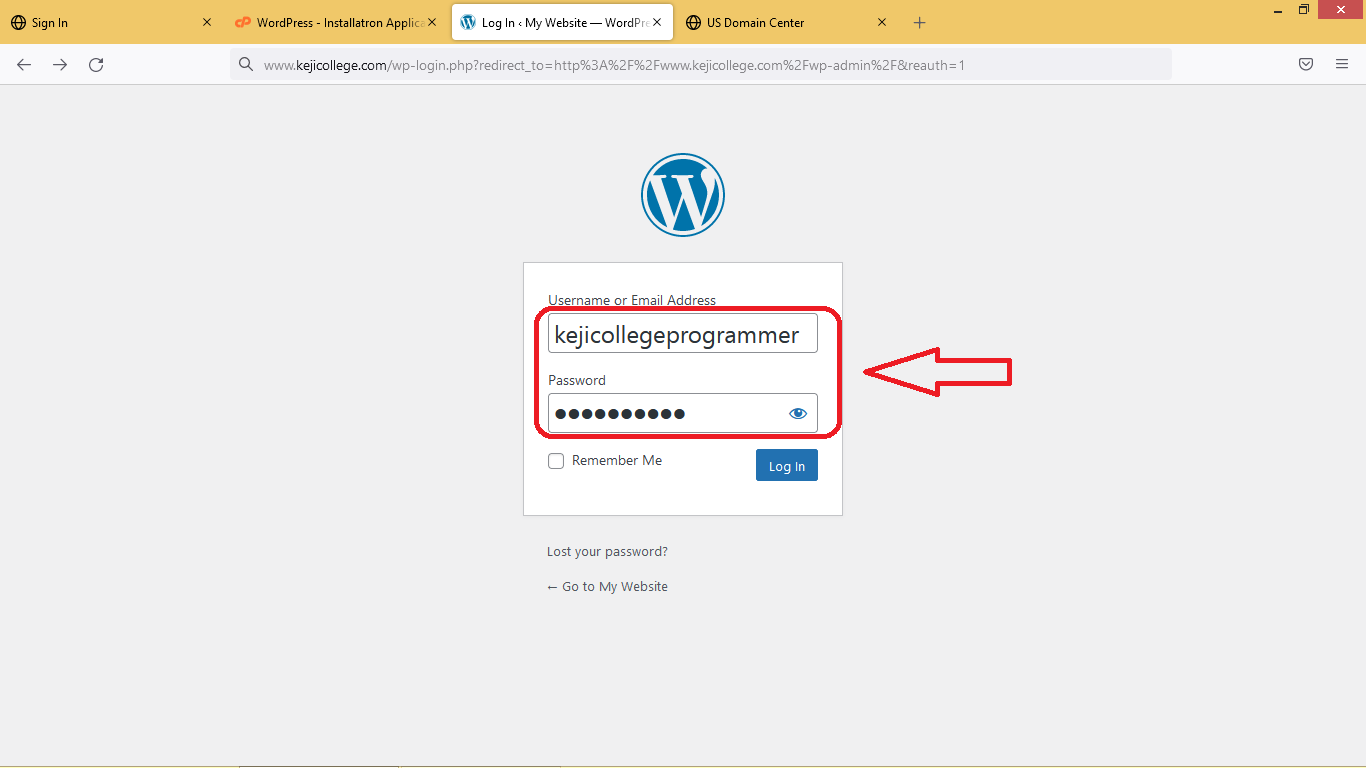Go forward to the next page

60,65
